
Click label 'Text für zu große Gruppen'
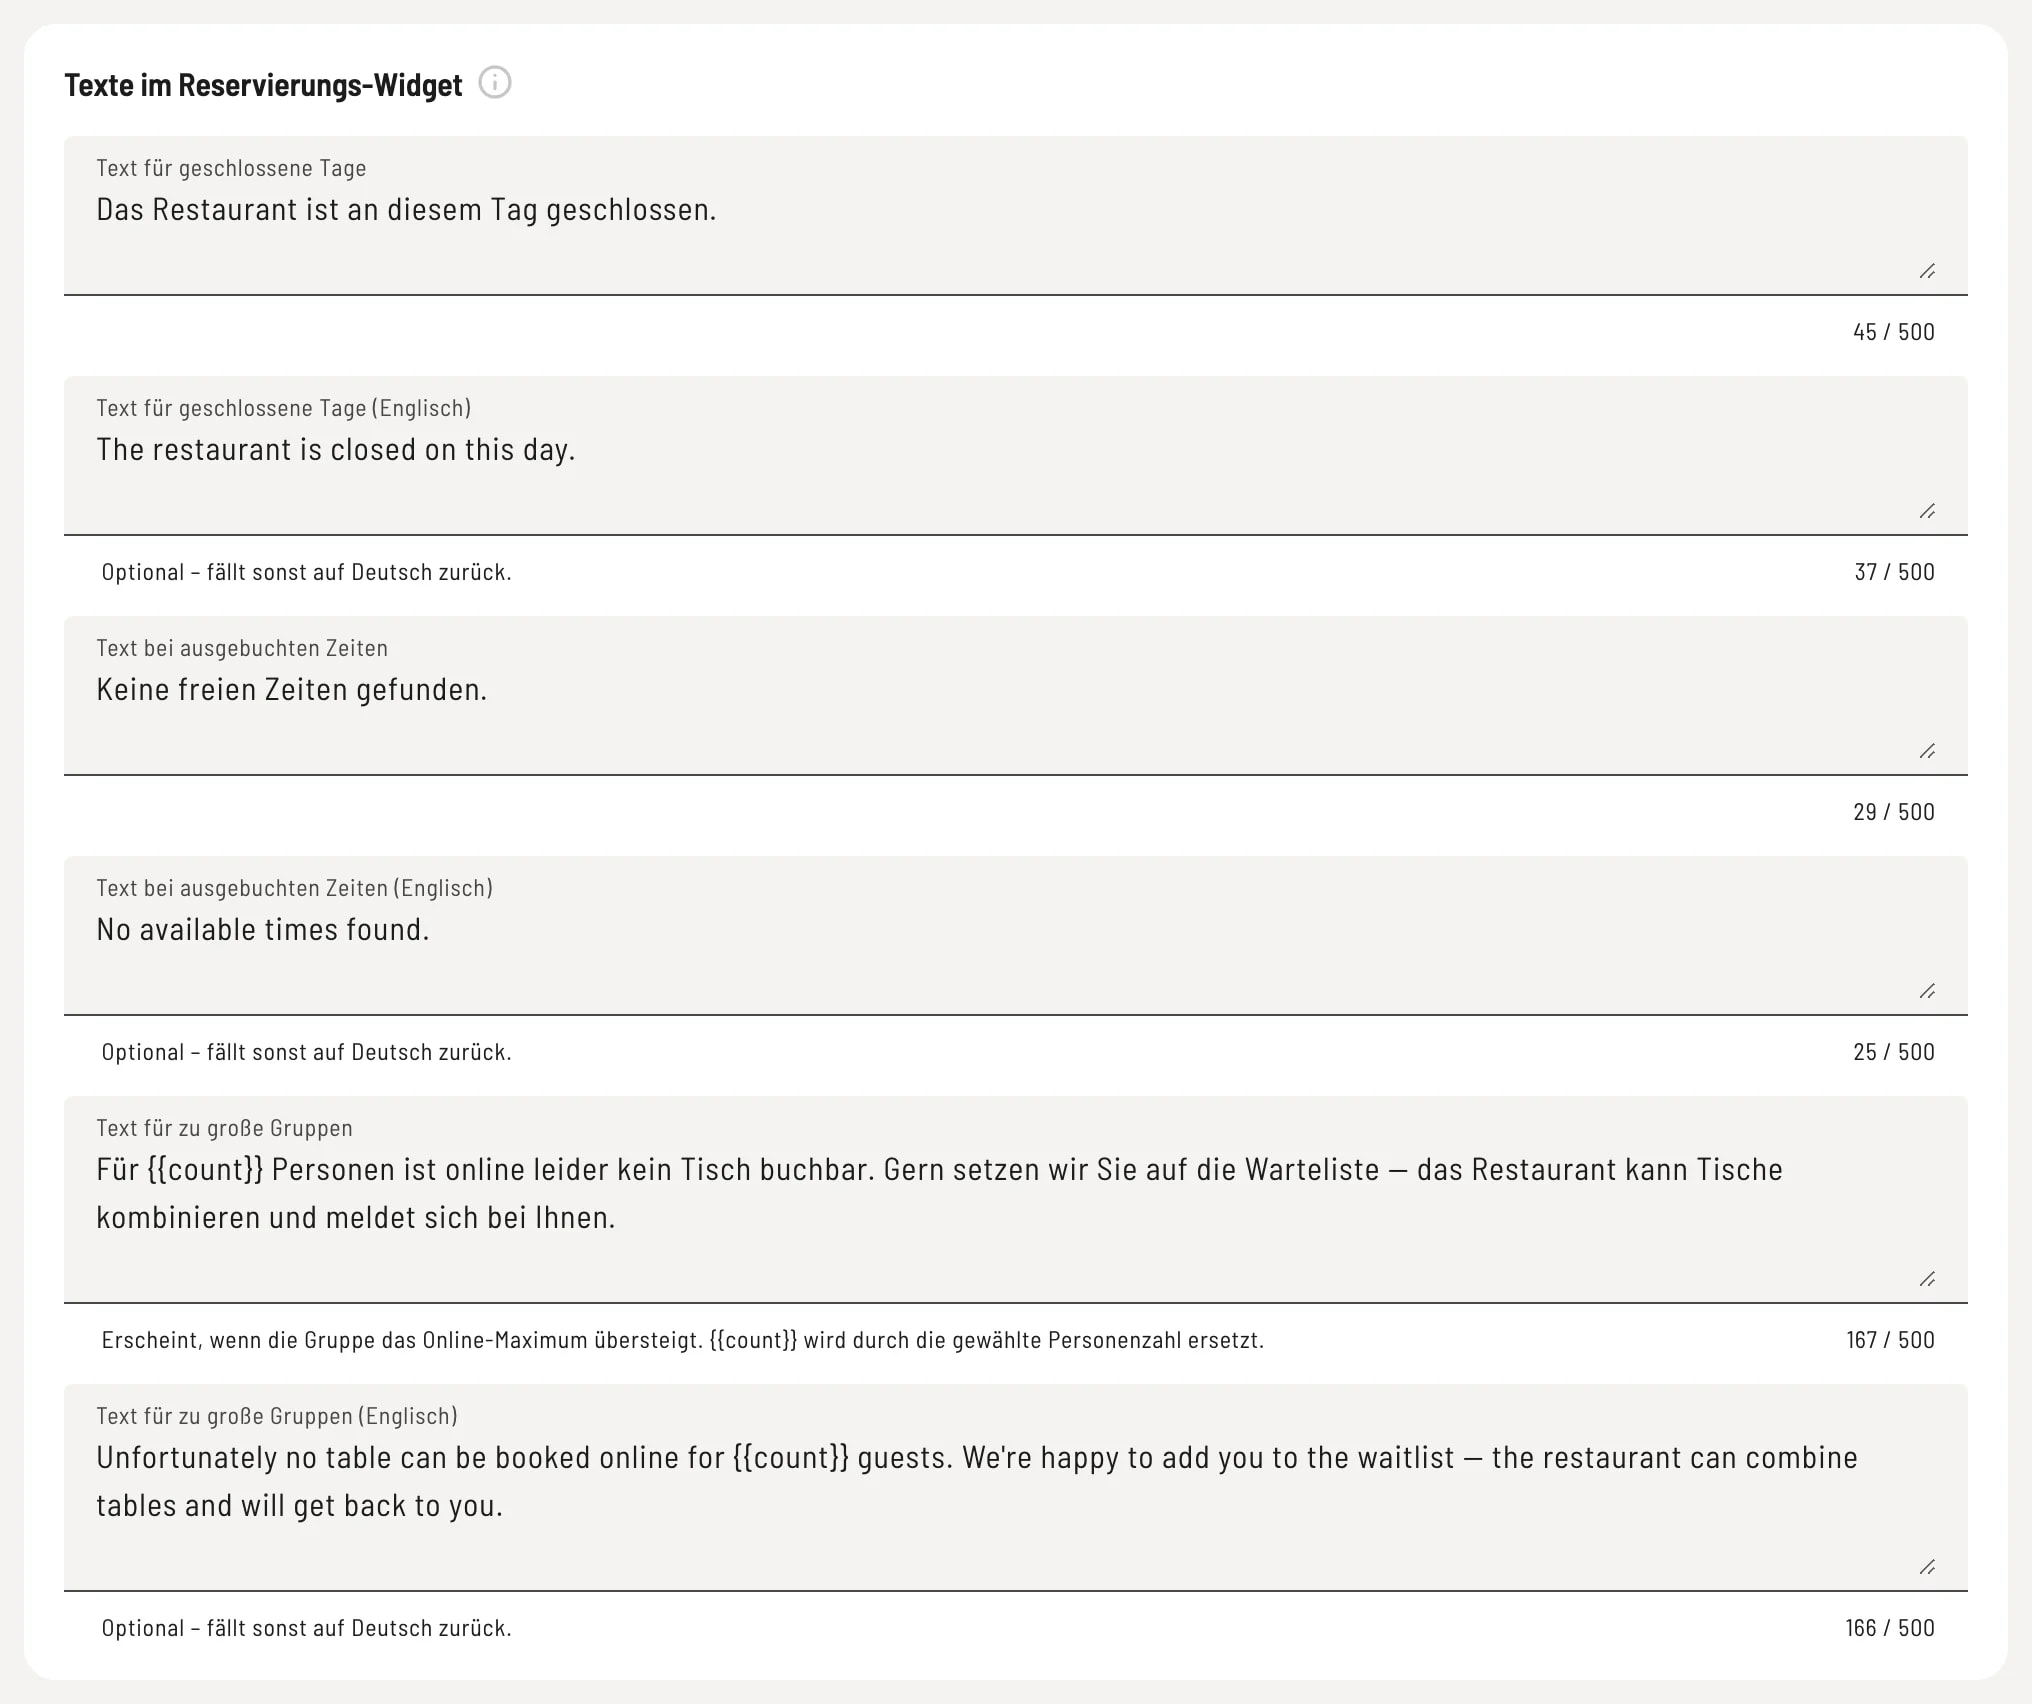point(225,1128)
